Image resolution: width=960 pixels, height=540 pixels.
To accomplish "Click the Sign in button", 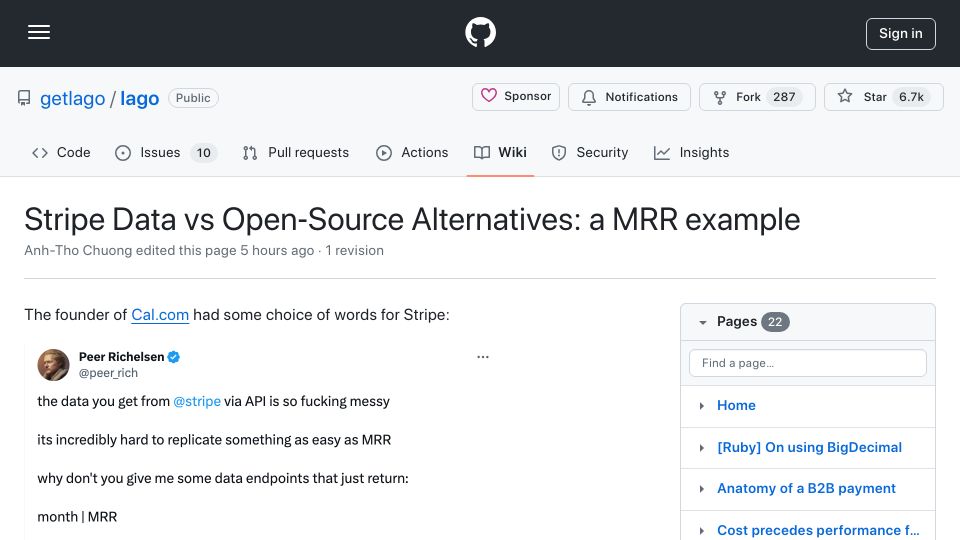I will click(901, 34).
